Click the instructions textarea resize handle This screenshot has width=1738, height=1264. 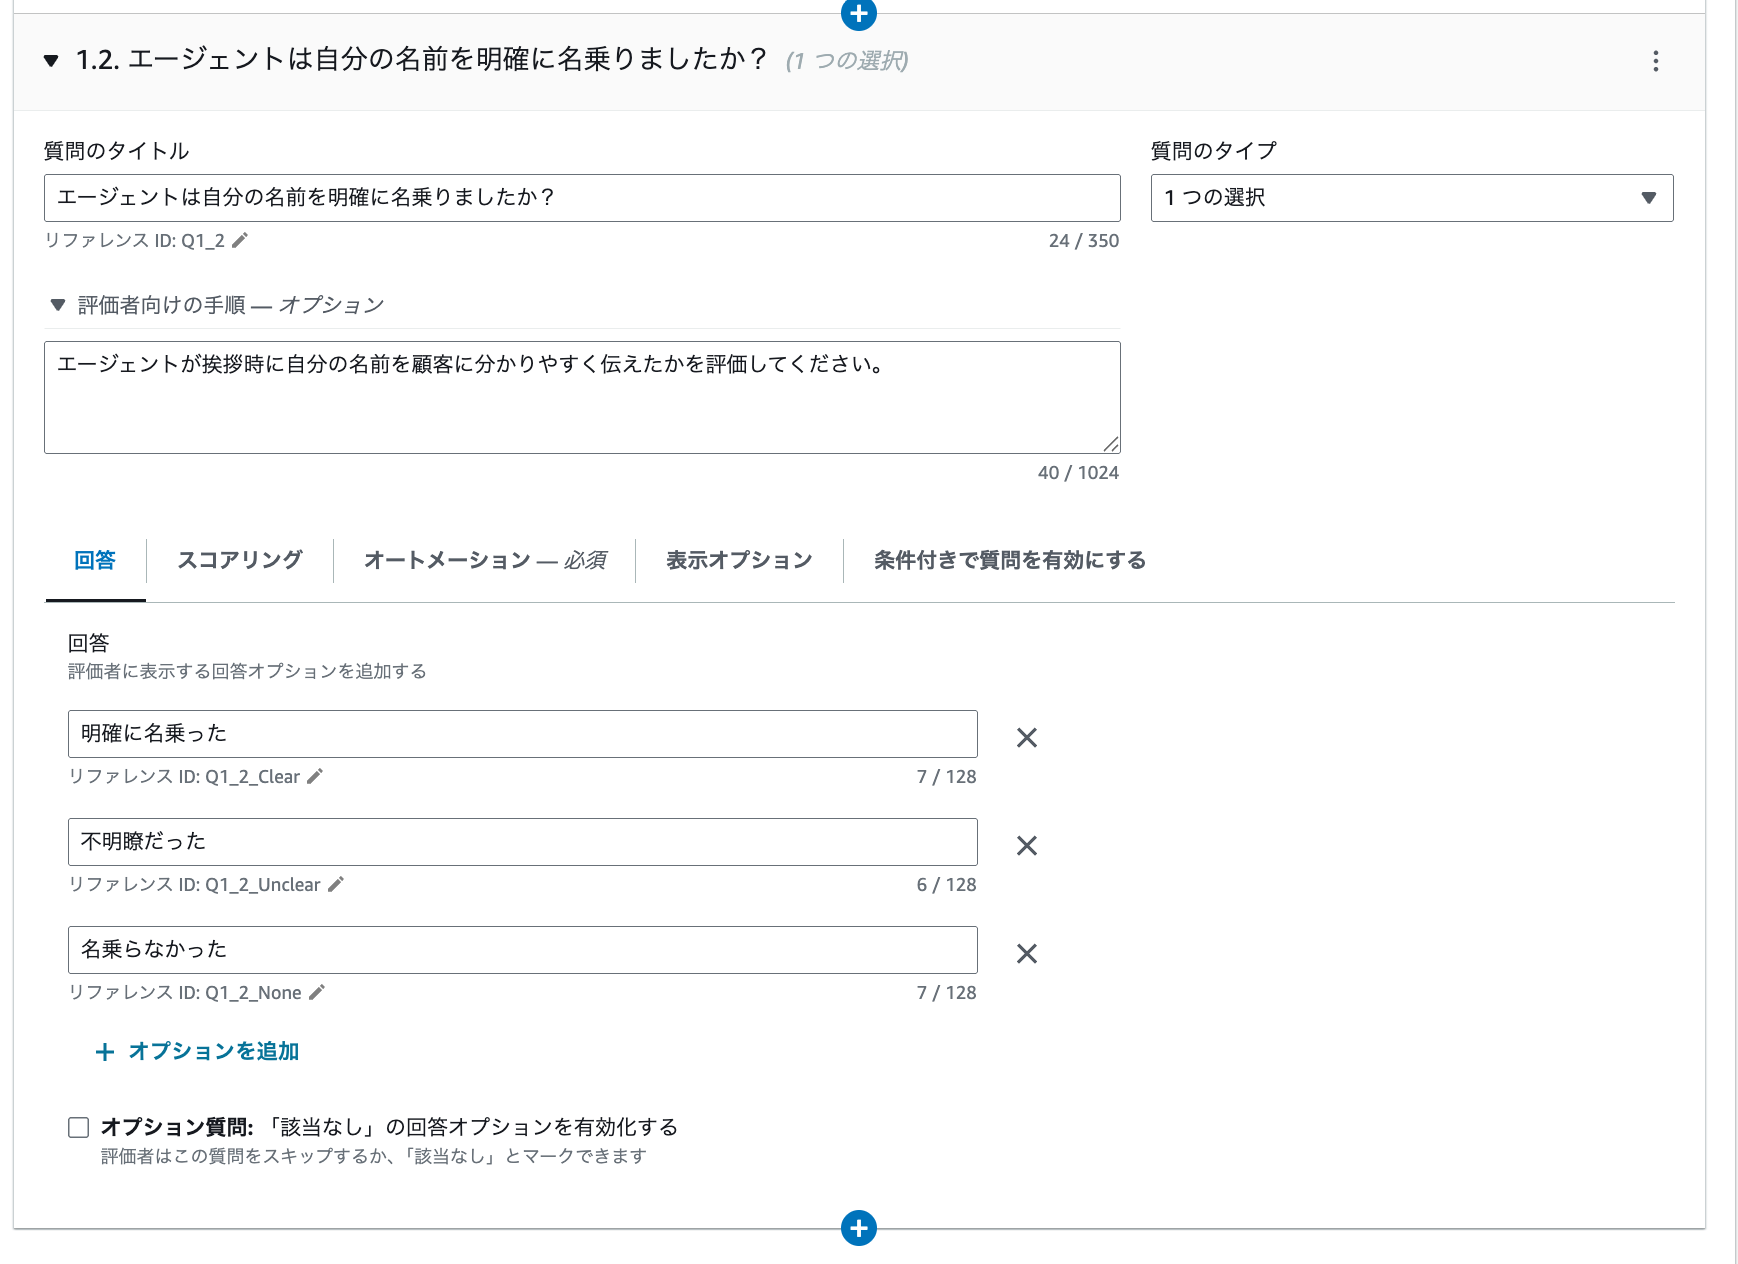[1111, 444]
